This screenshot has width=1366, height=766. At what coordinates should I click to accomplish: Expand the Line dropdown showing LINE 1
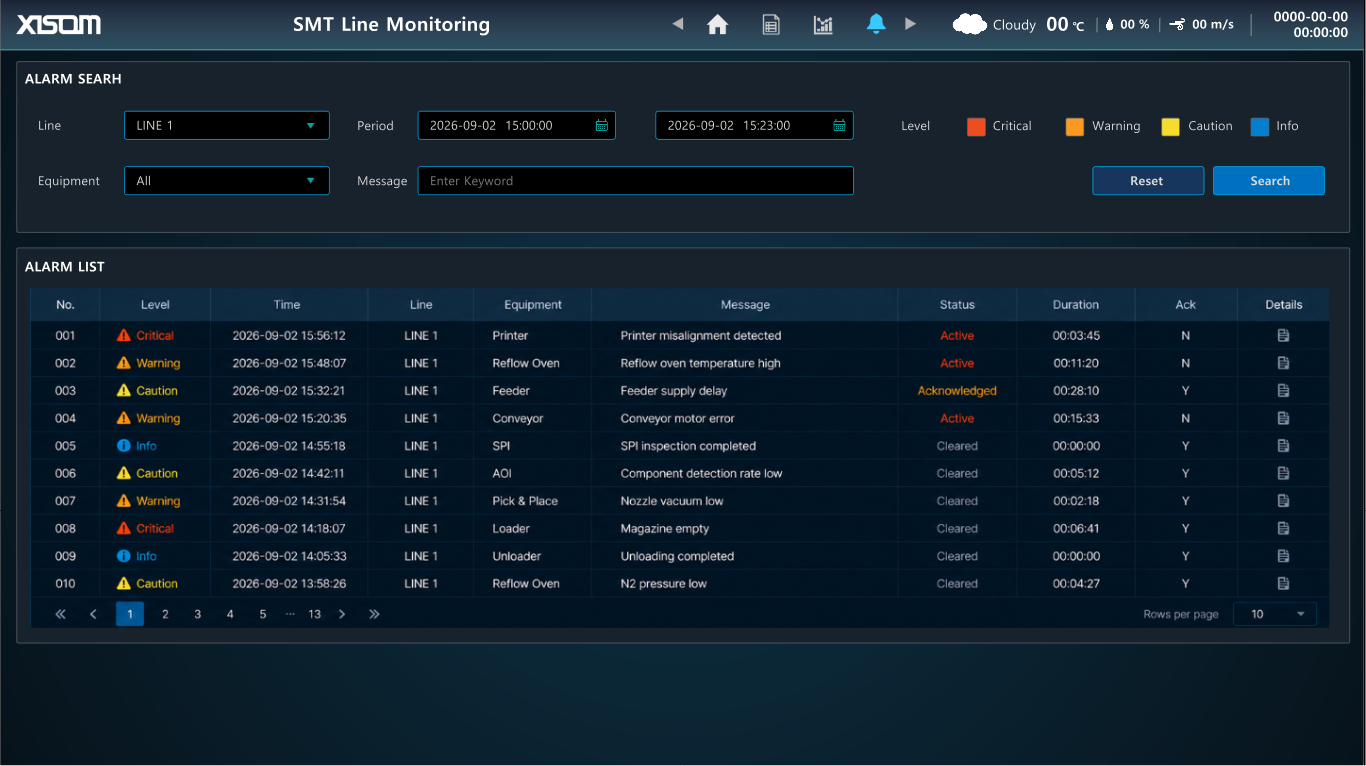(227, 125)
